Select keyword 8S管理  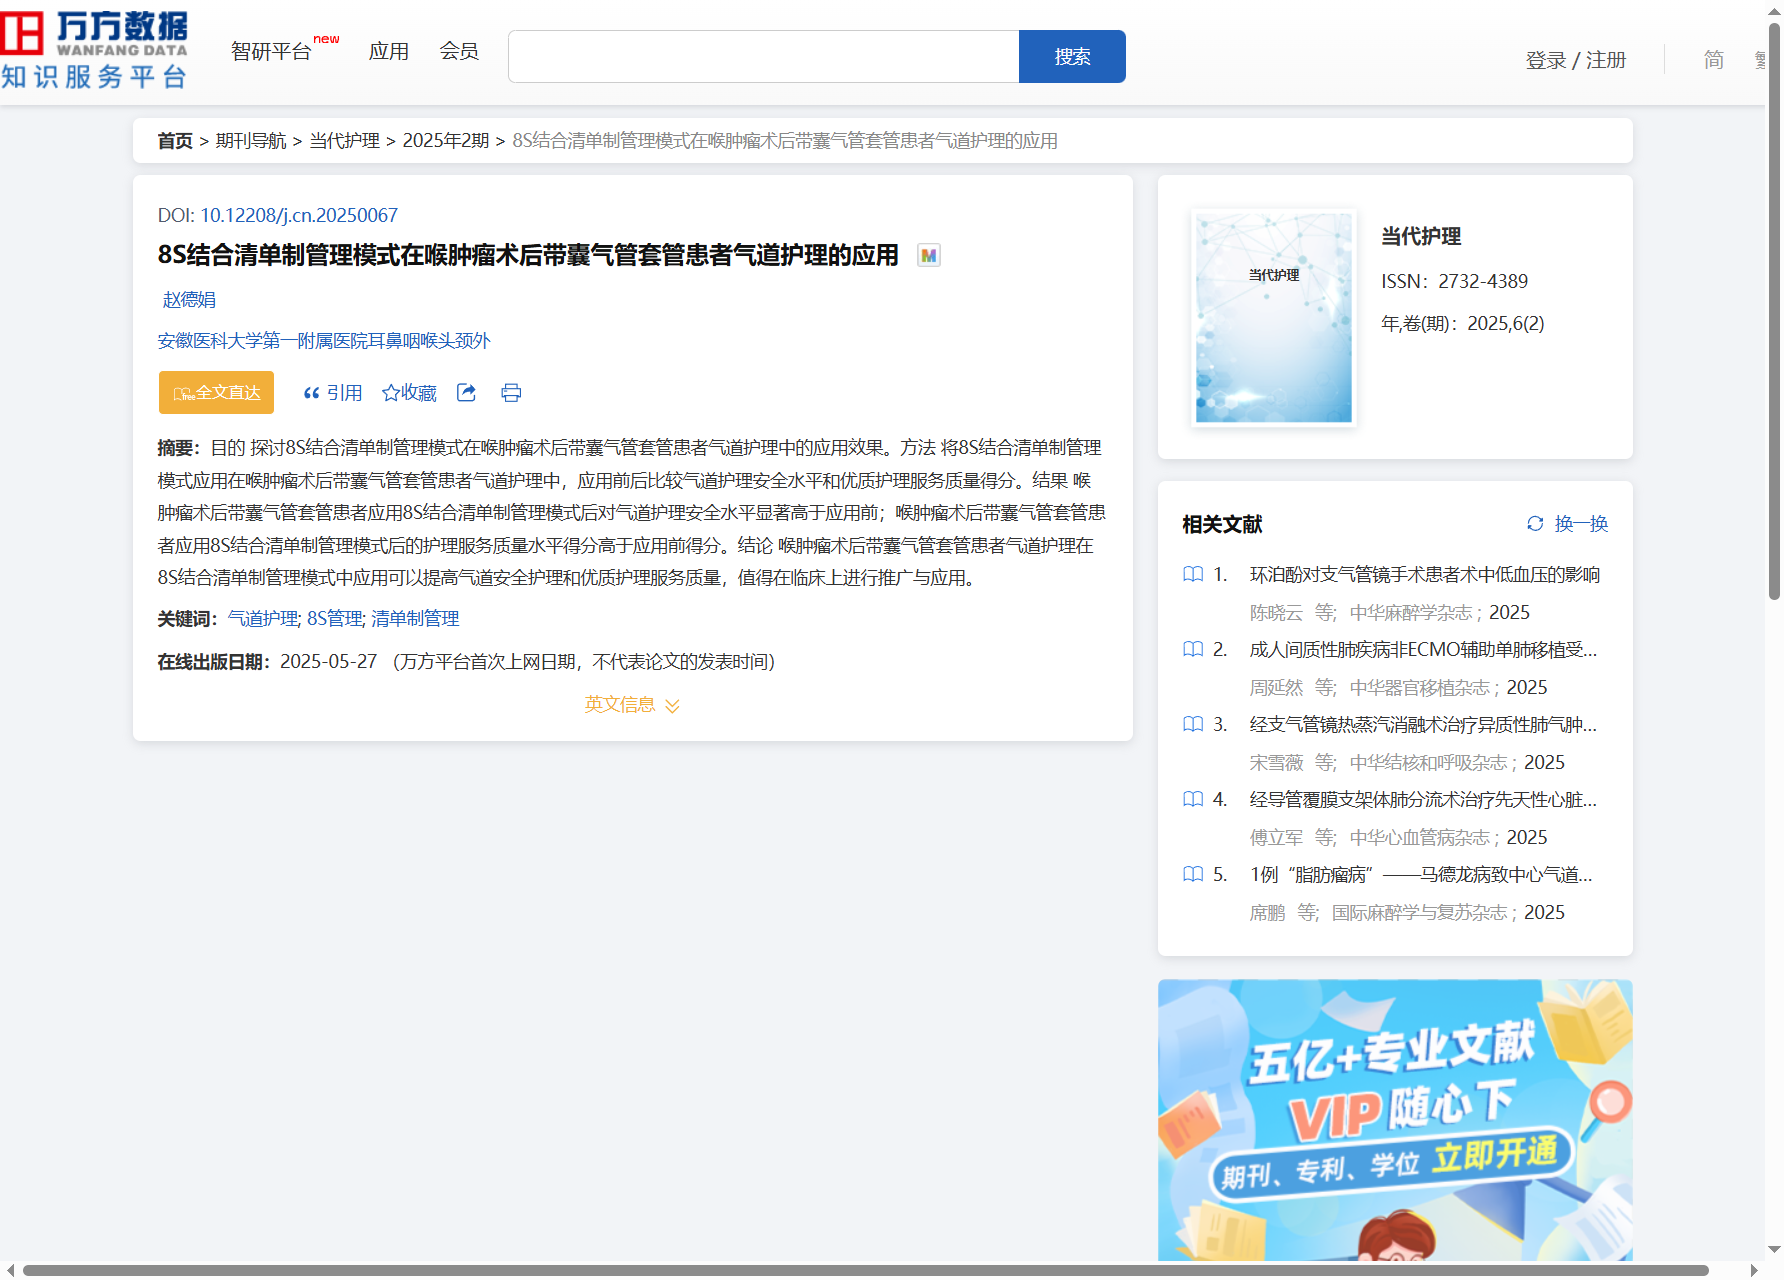point(334,619)
